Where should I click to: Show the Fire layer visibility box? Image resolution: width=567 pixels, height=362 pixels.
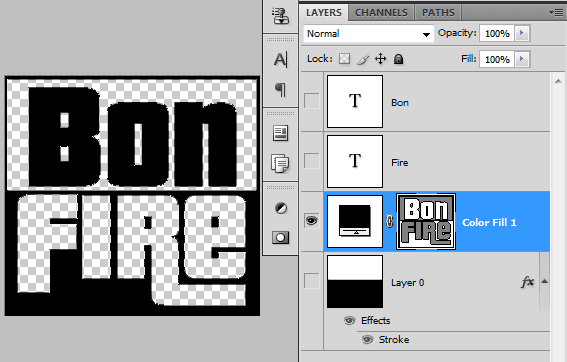tap(311, 161)
